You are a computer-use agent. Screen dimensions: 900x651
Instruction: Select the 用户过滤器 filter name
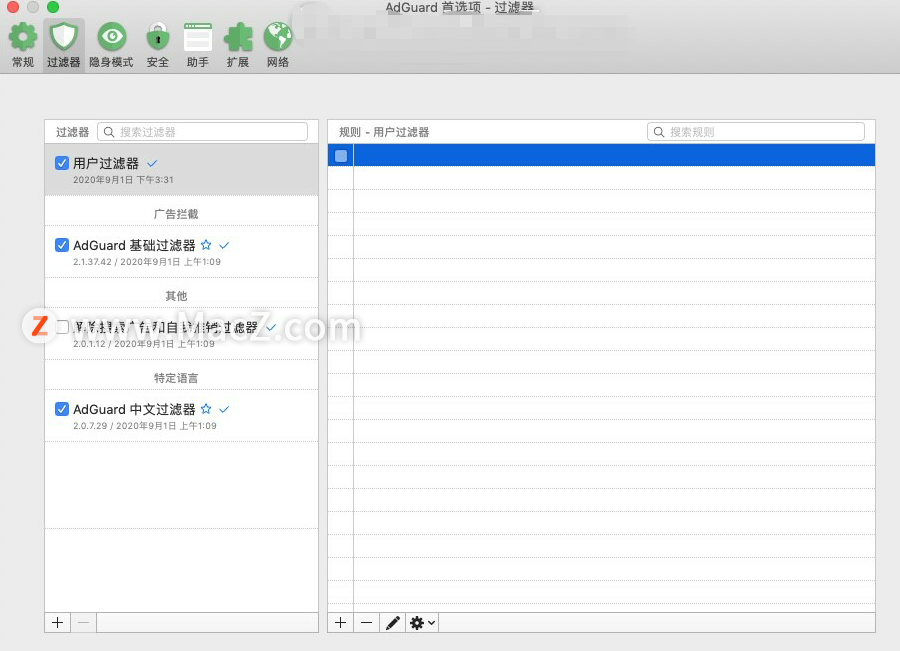pyautogui.click(x=106, y=164)
